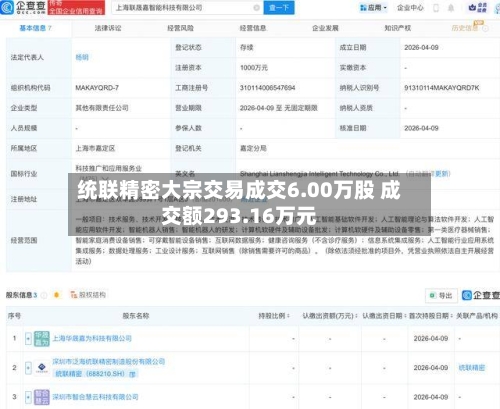500x409 pixels.
Task: Click the 股权结构 chart icon
Action: [x=73, y=295]
